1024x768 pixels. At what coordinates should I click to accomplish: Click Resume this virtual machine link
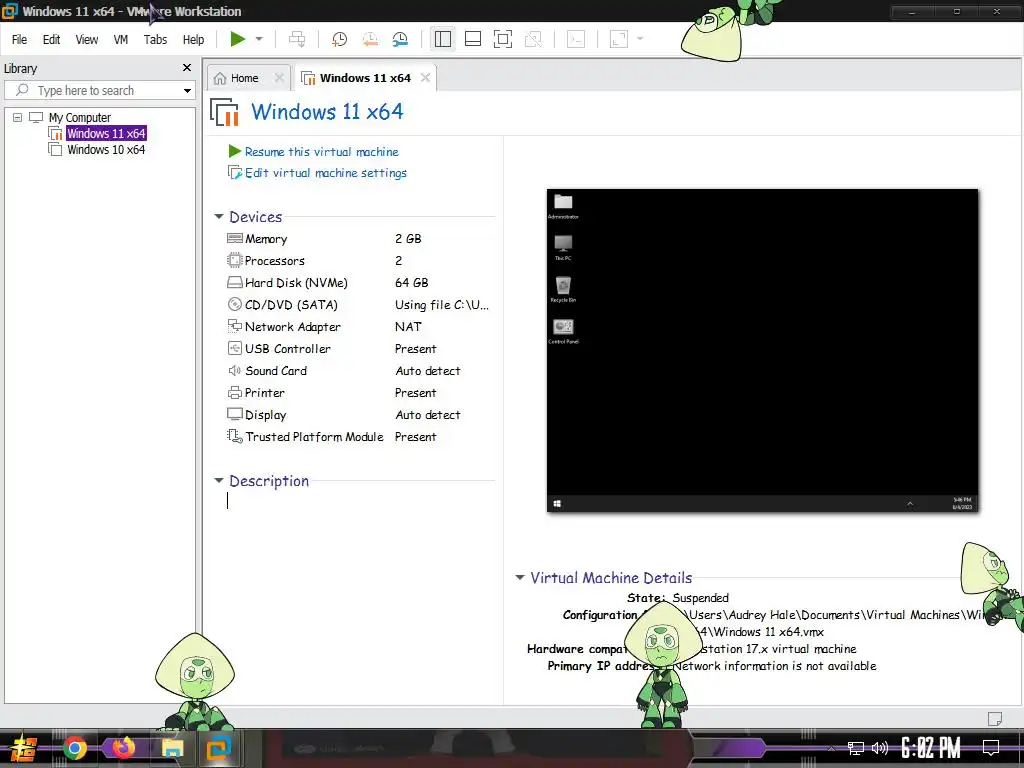[321, 152]
